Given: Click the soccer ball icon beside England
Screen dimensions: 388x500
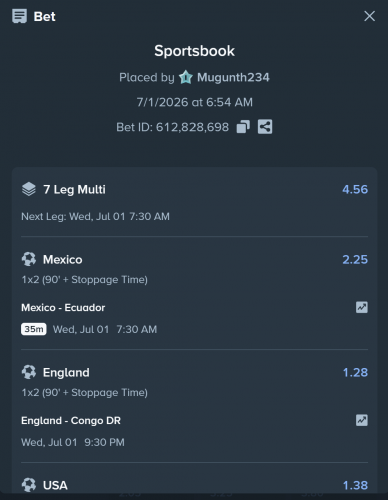Looking at the screenshot, I should point(29,372).
